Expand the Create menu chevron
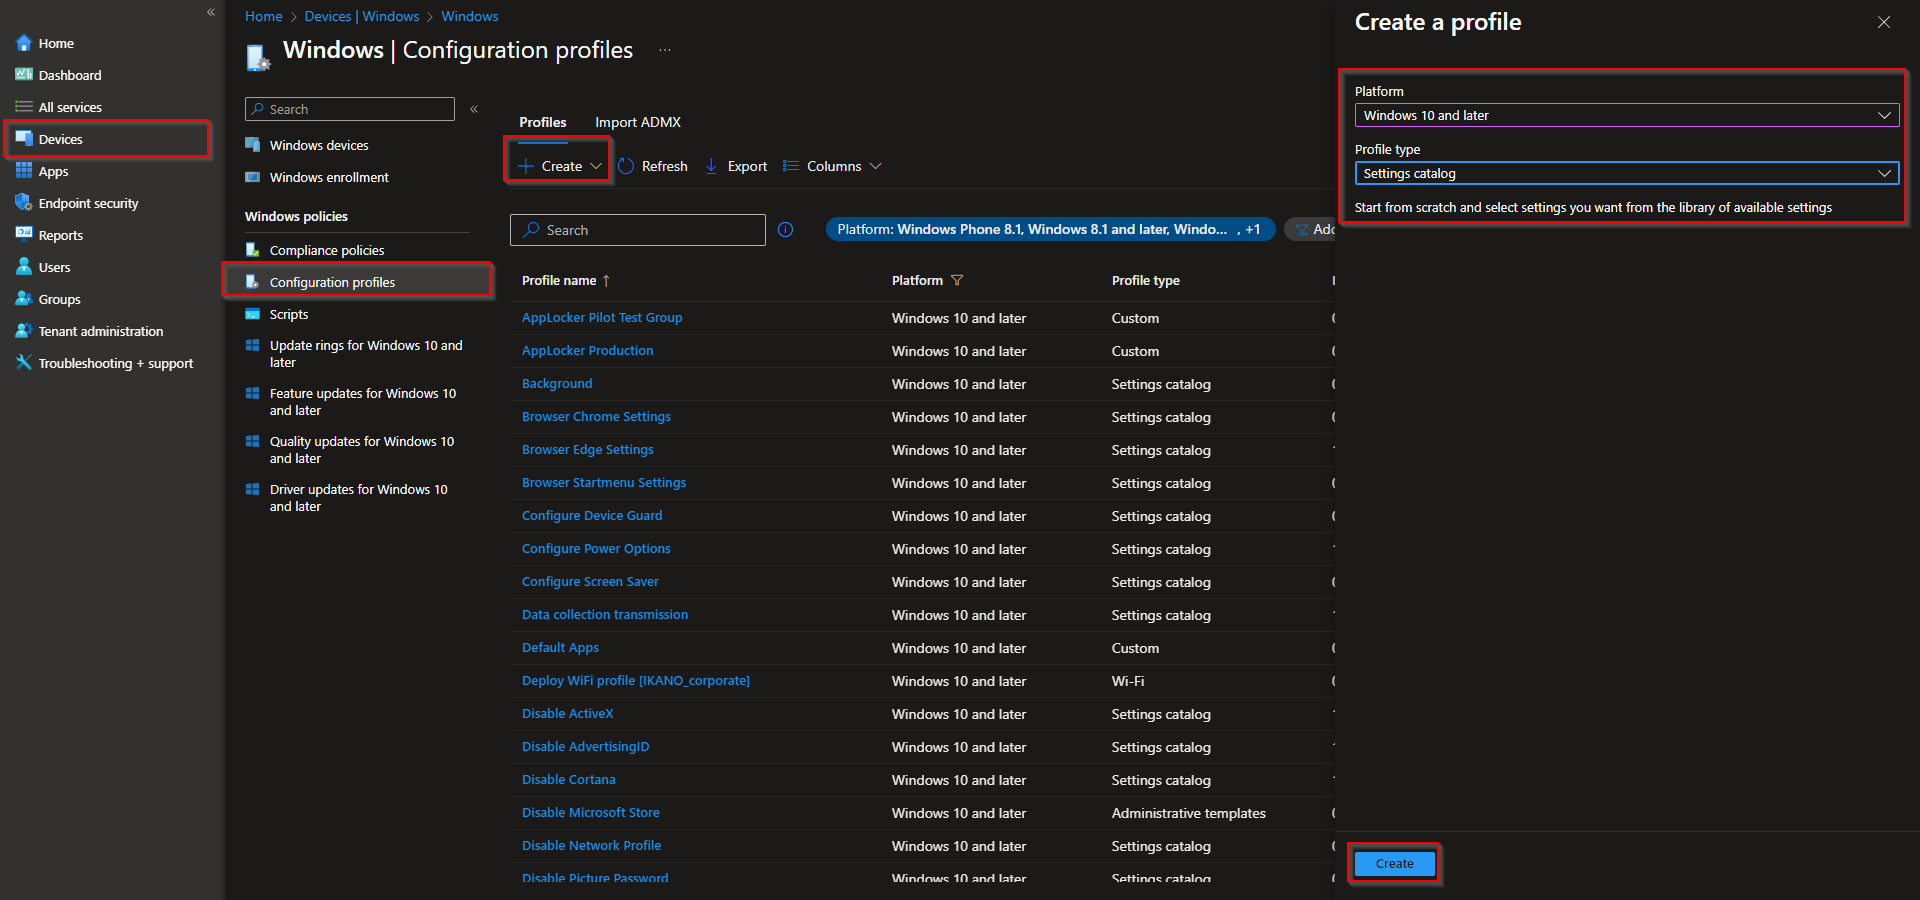 point(596,166)
